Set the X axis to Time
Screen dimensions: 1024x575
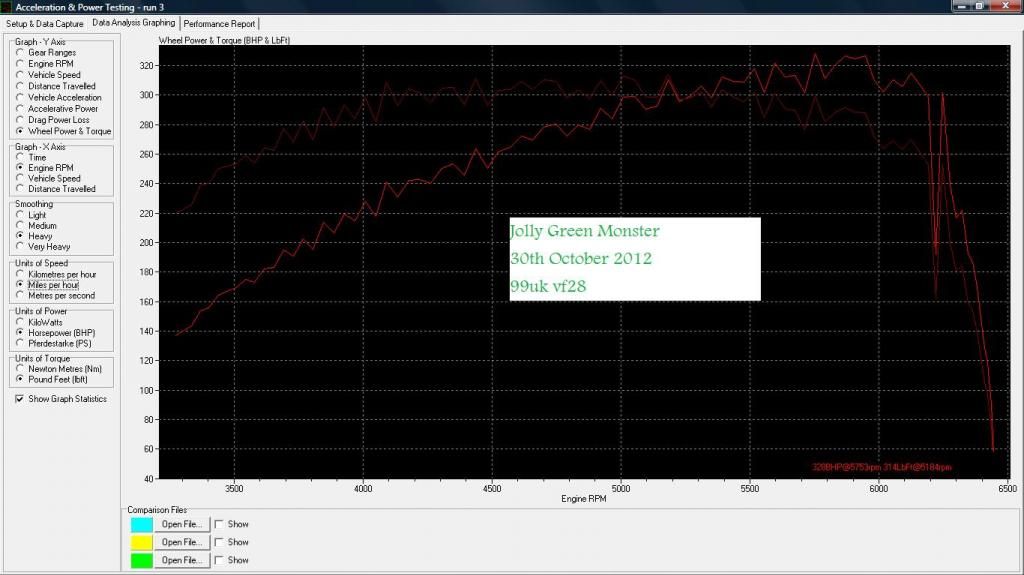(x=20, y=158)
